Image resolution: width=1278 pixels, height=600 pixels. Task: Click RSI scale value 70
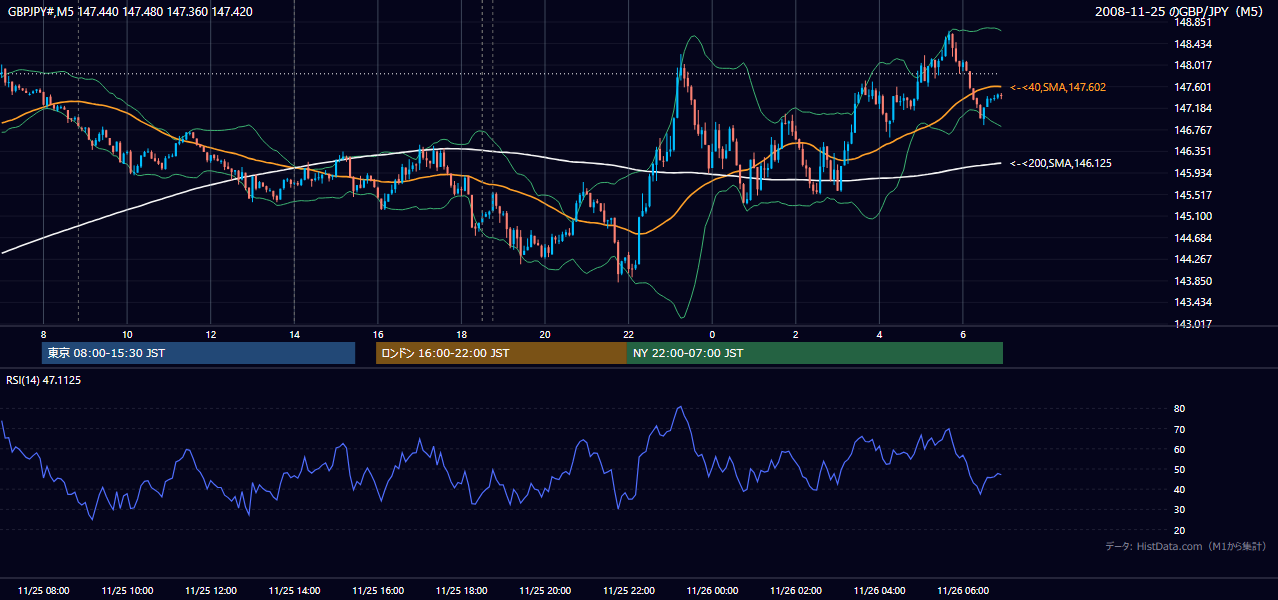(x=1180, y=429)
